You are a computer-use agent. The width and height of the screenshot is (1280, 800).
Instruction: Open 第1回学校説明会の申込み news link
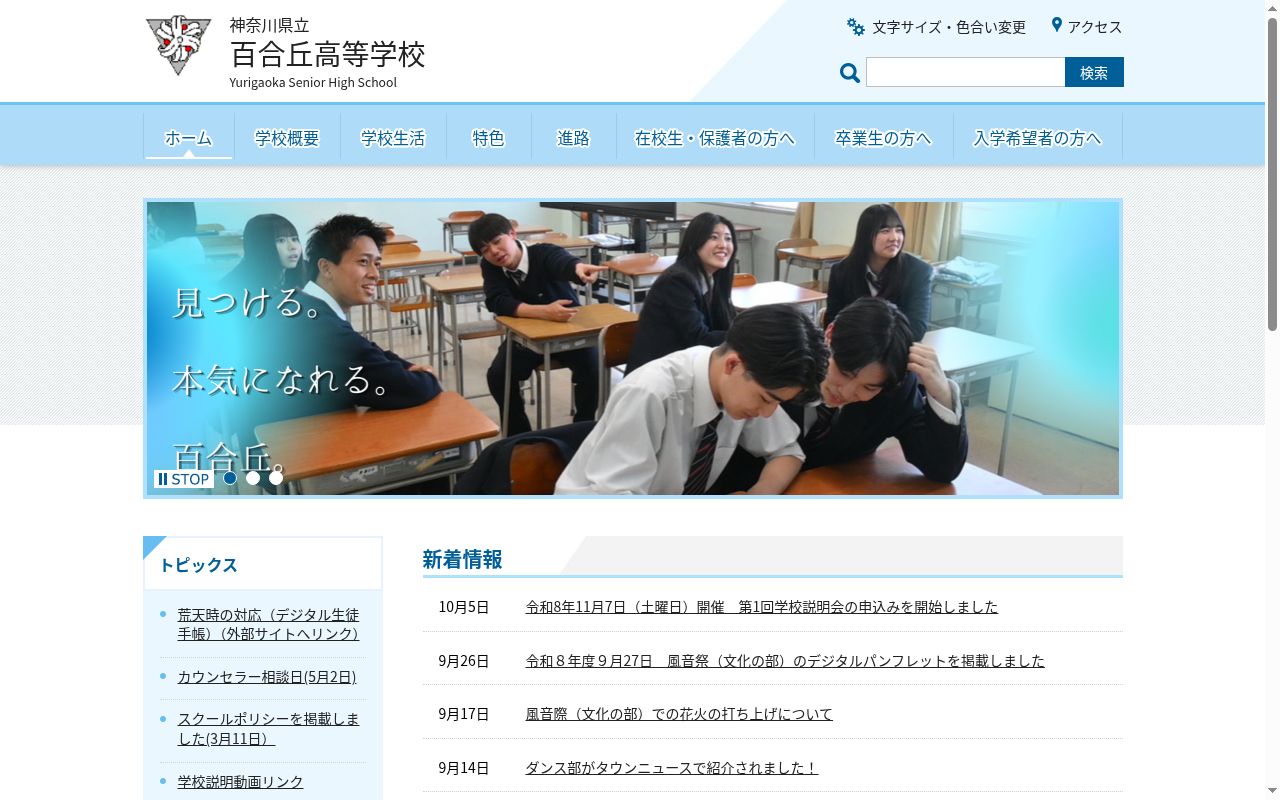(762, 607)
